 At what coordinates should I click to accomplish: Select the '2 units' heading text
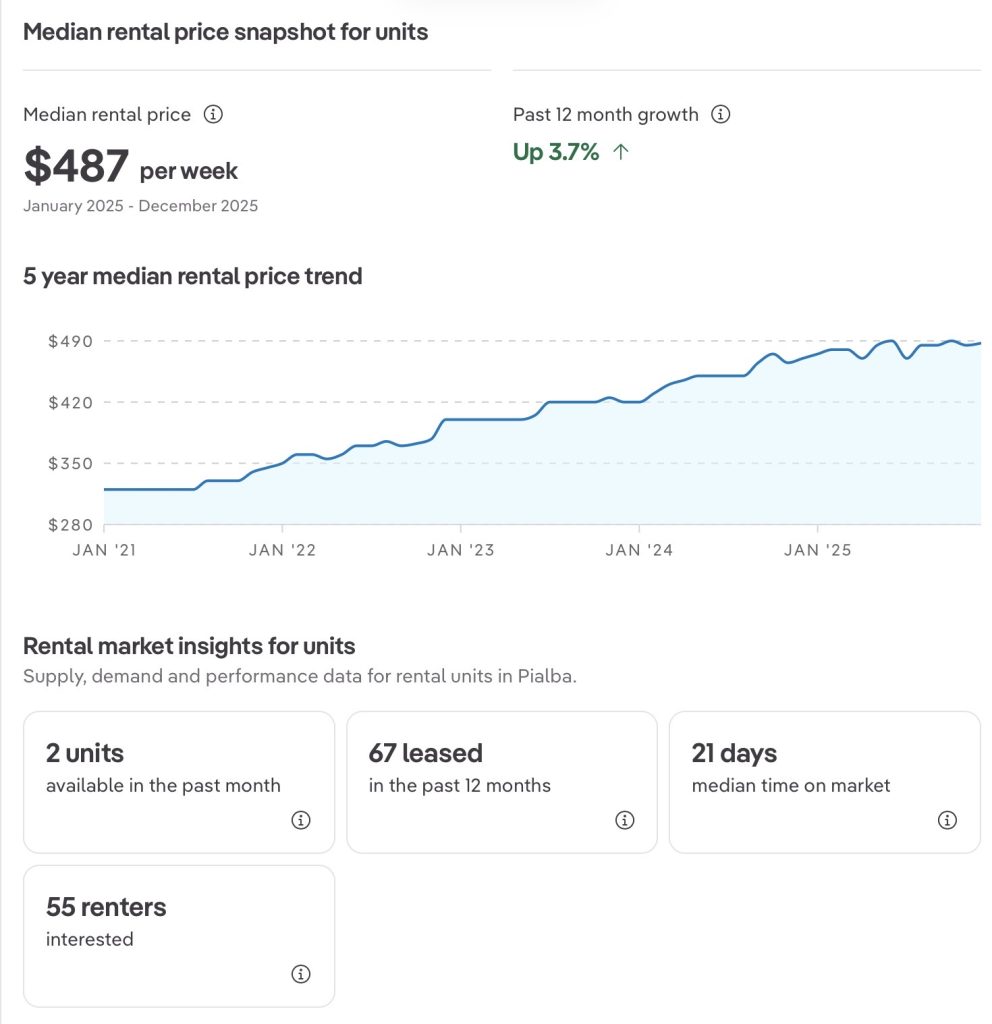pyautogui.click(x=85, y=753)
